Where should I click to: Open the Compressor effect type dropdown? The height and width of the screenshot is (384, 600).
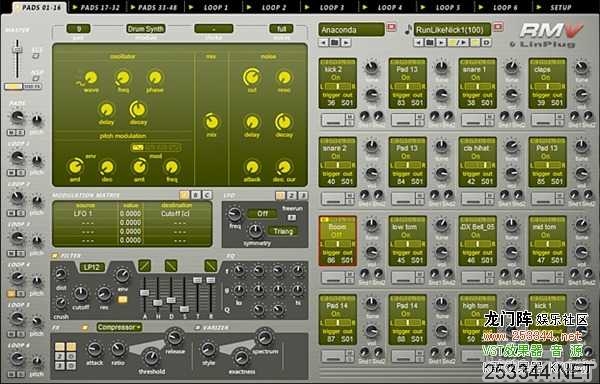[119, 327]
